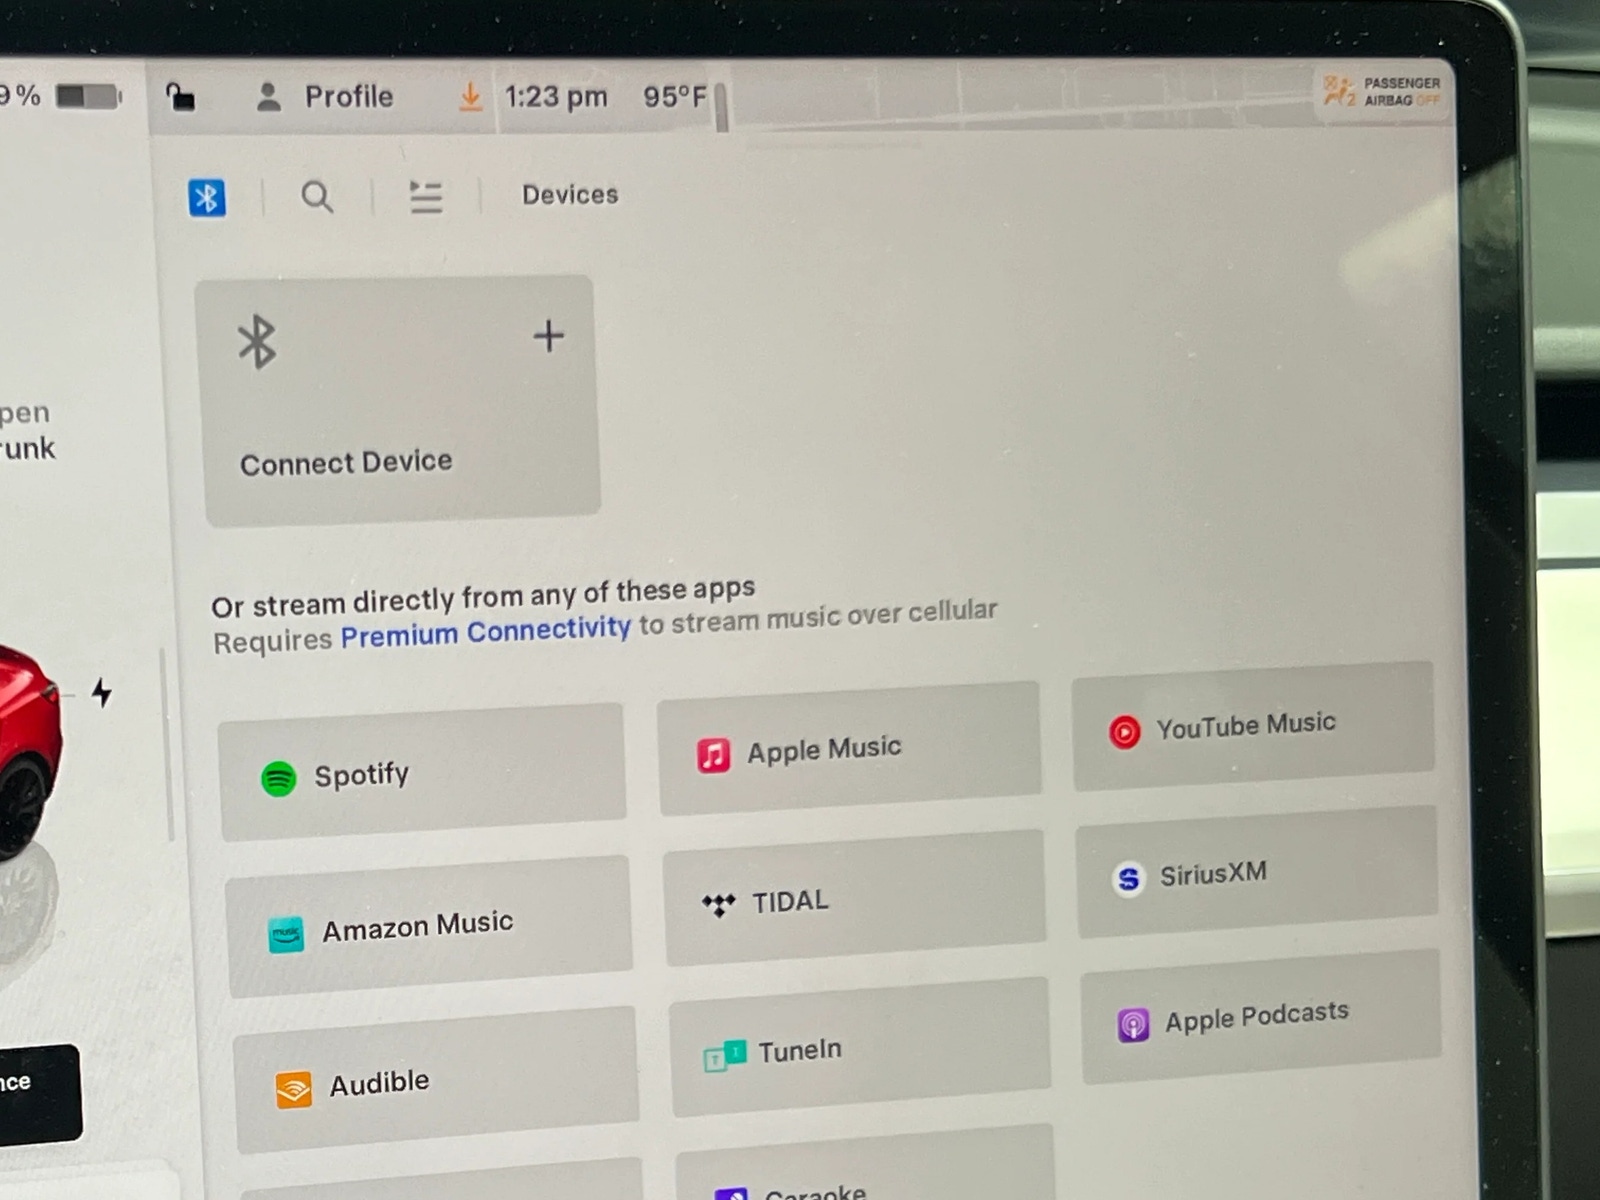Screen dimensions: 1600x1200
Task: Tap the unlocked padlock icon in status bar
Action: [x=180, y=97]
